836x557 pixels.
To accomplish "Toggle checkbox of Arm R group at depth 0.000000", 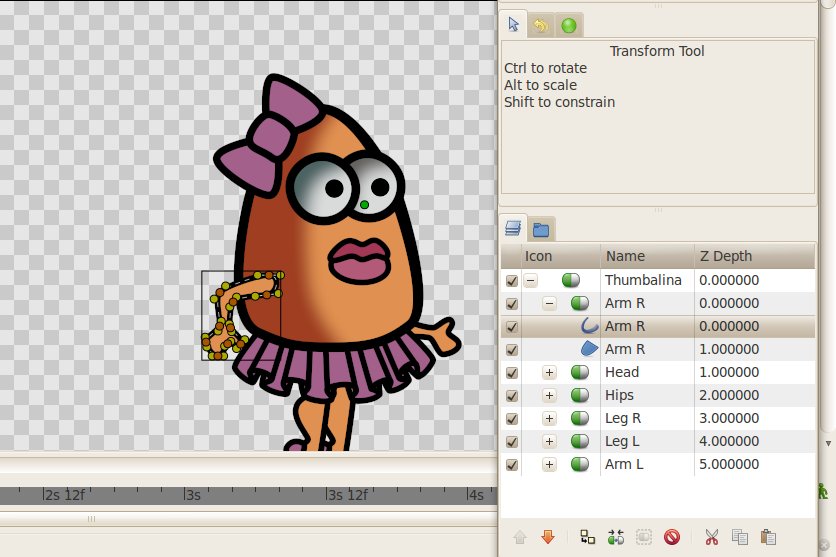I will pos(511,303).
